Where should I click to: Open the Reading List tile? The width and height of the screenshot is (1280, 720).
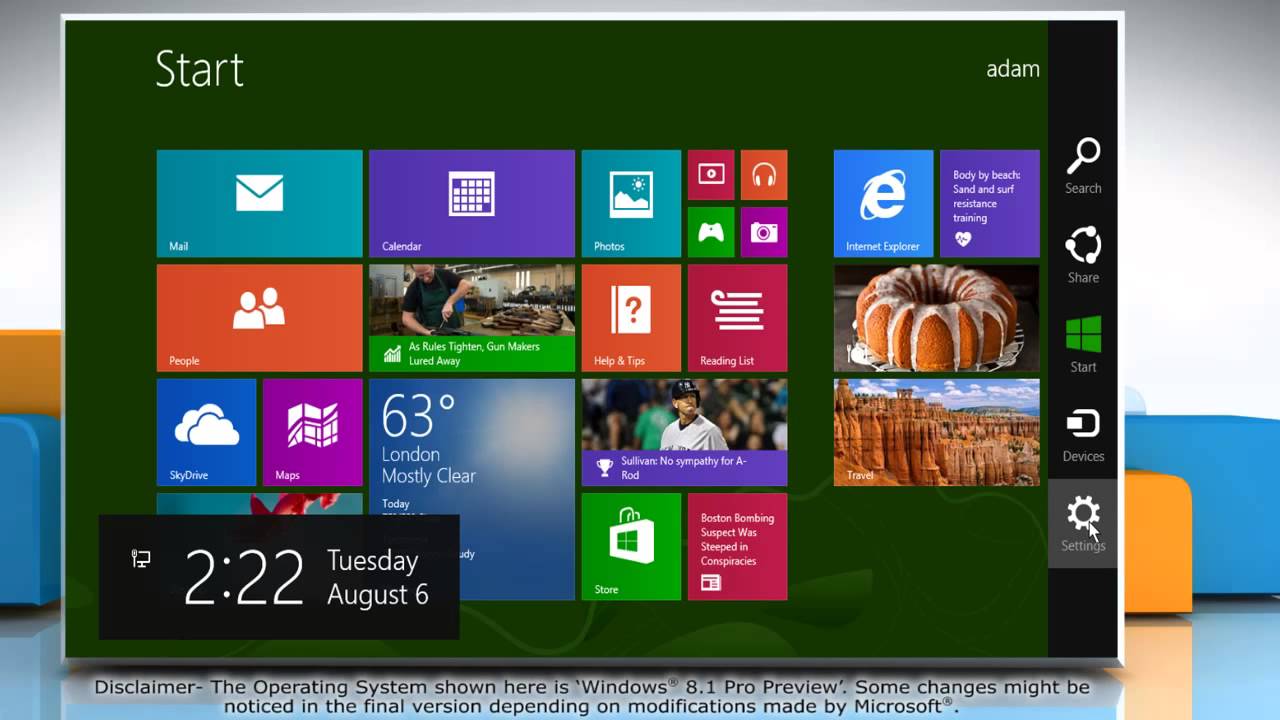737,318
